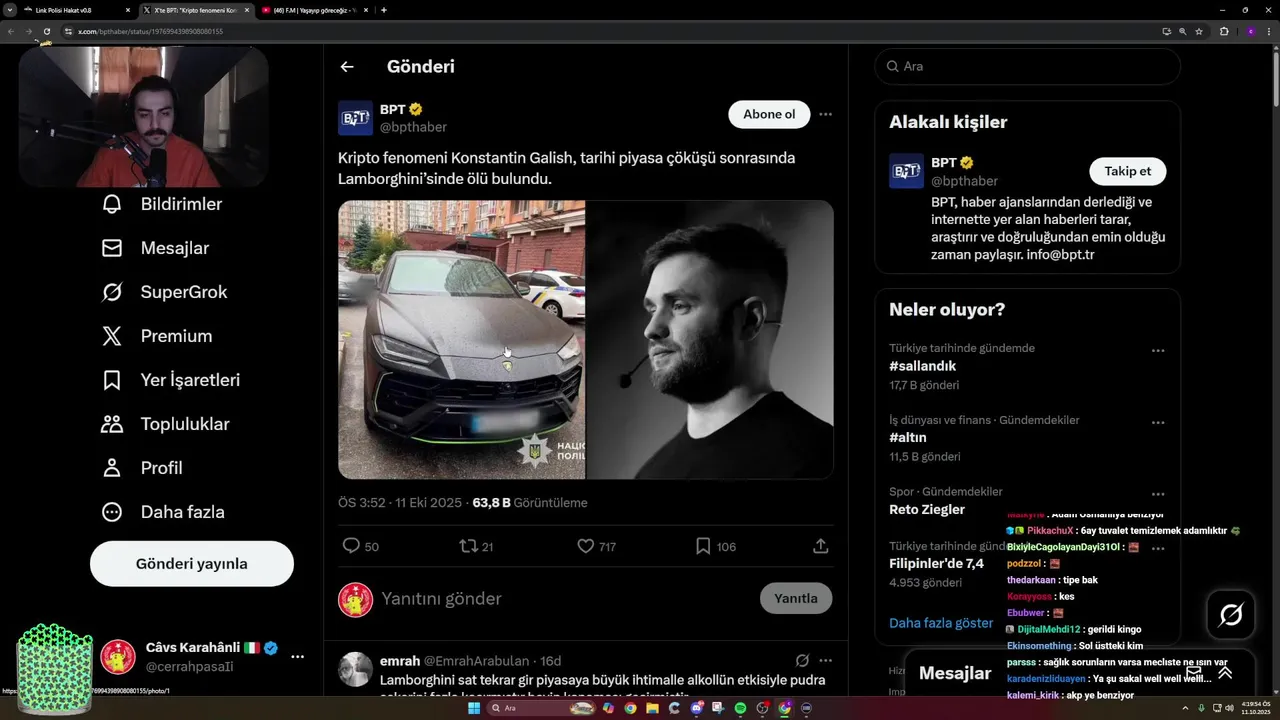The height and width of the screenshot is (720, 1280).
Task: Click the repost icon with 21 reposts
Action: (x=468, y=546)
